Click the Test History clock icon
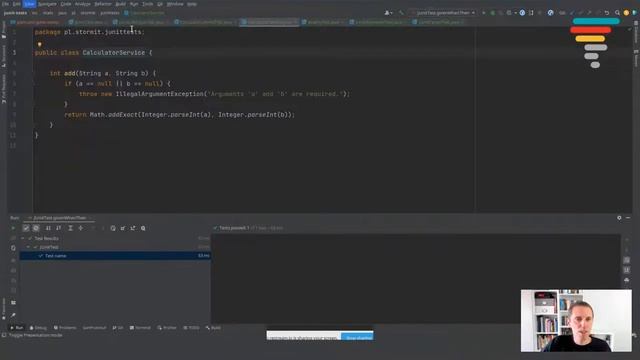 [x=113, y=228]
